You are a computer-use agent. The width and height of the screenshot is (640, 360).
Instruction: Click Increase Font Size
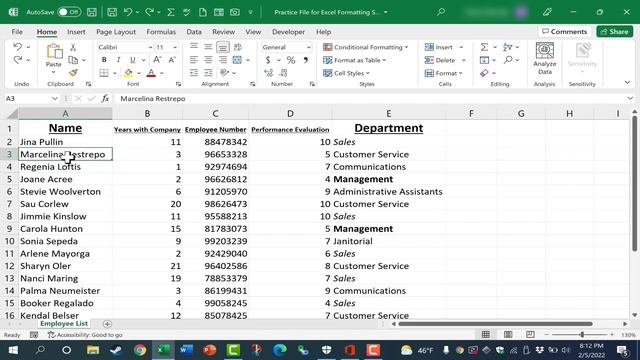click(157, 60)
